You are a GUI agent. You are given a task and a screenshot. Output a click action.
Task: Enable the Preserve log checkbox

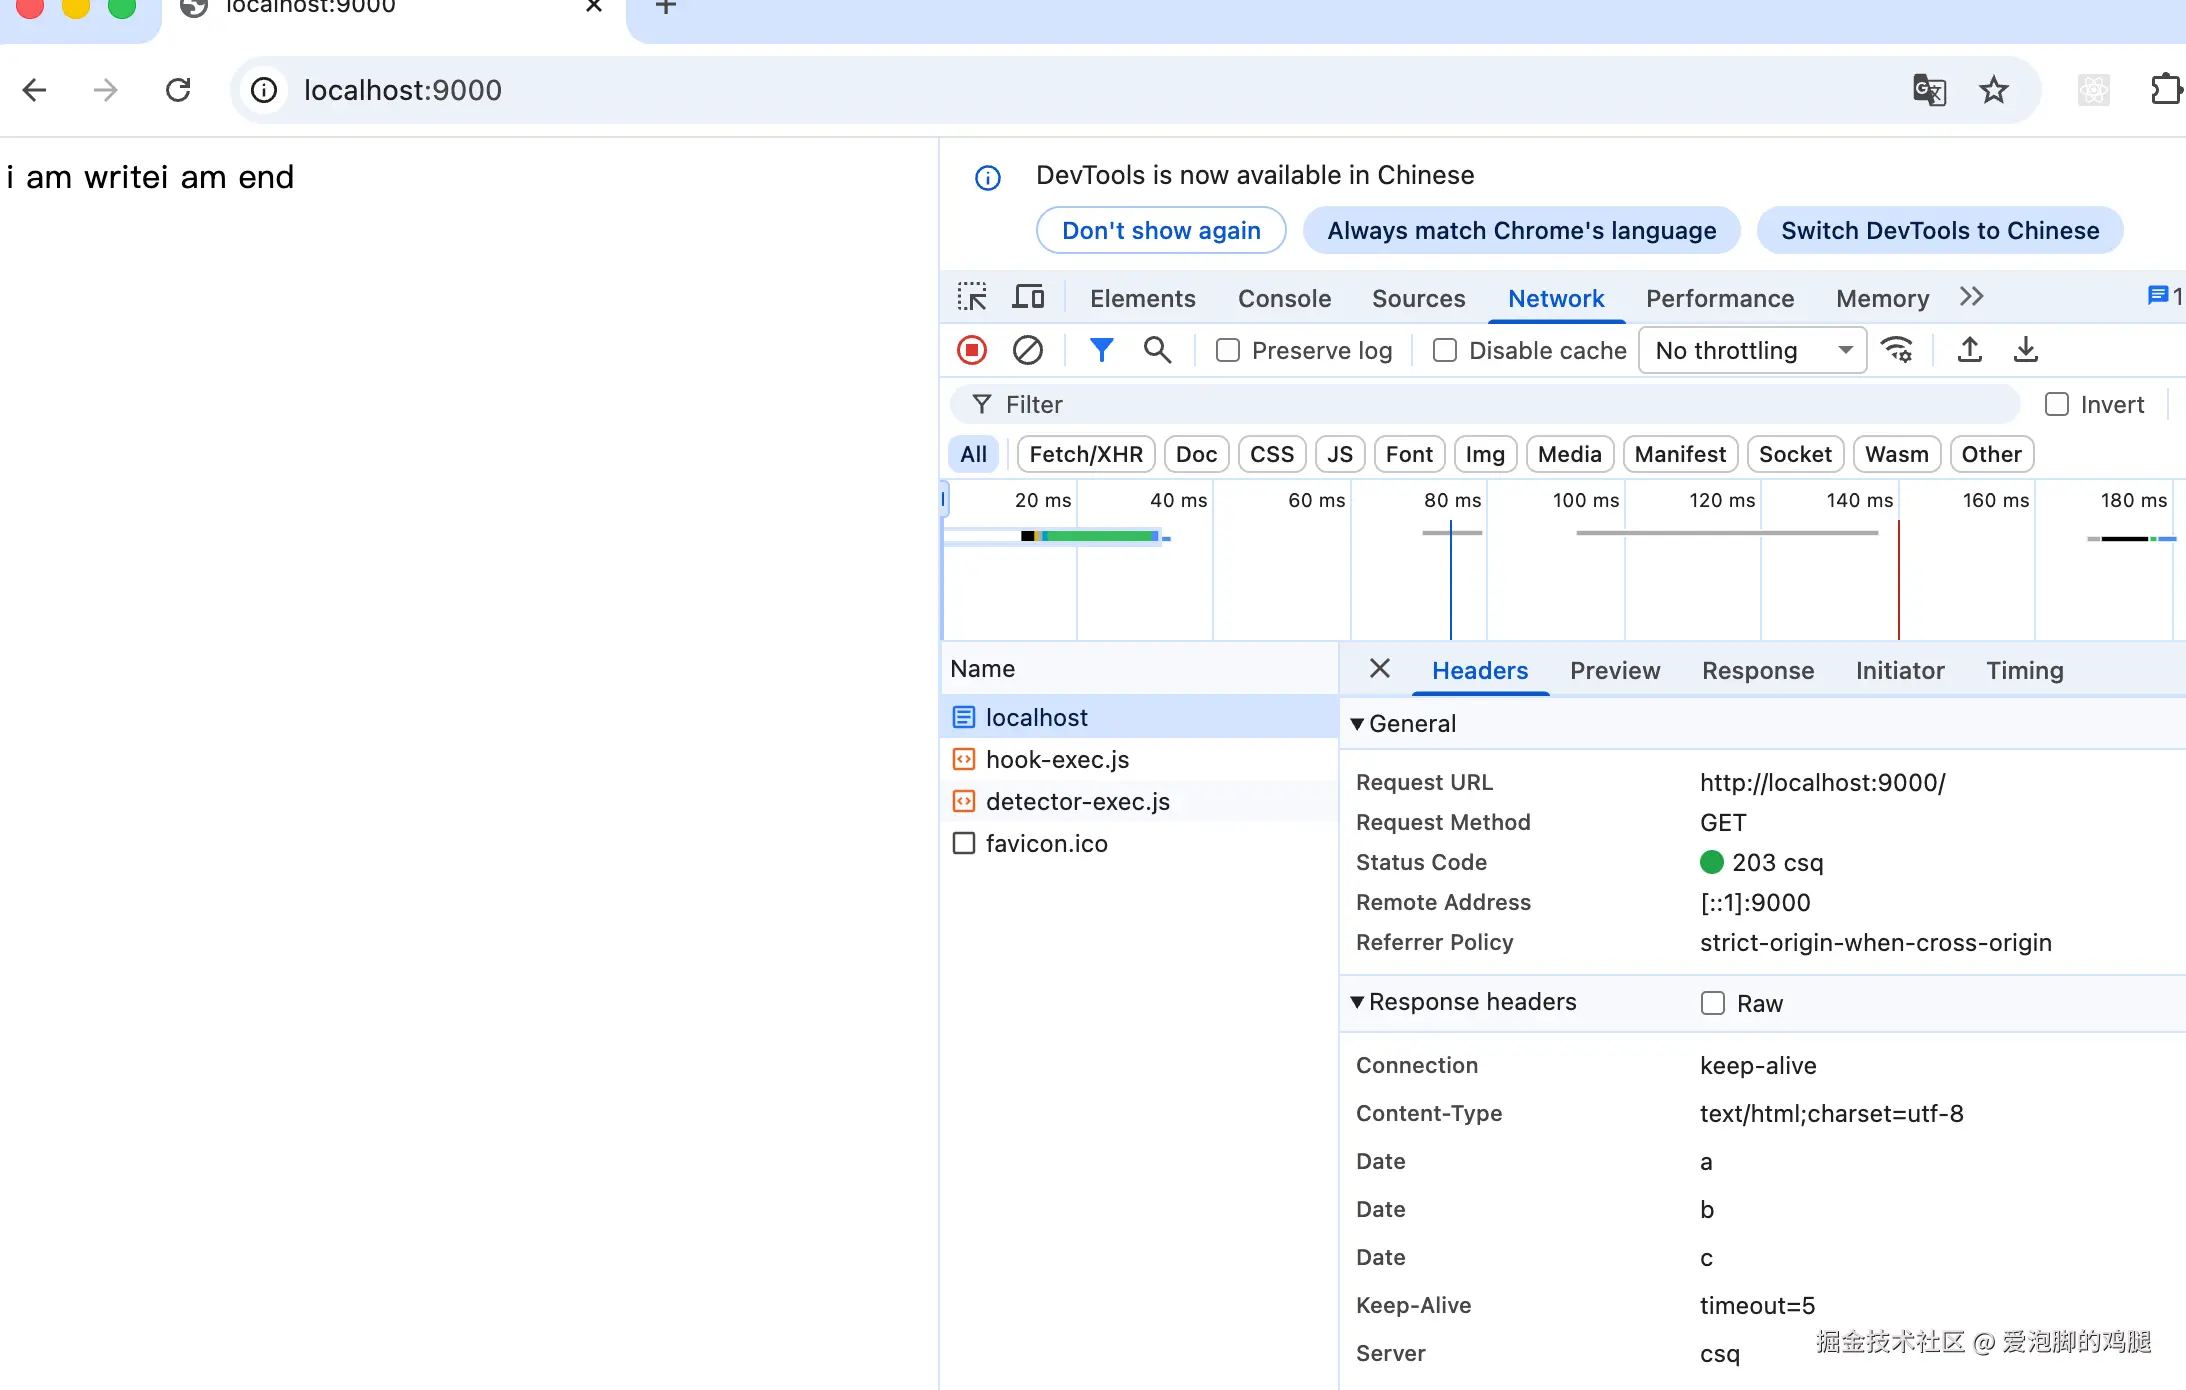click(x=1228, y=350)
